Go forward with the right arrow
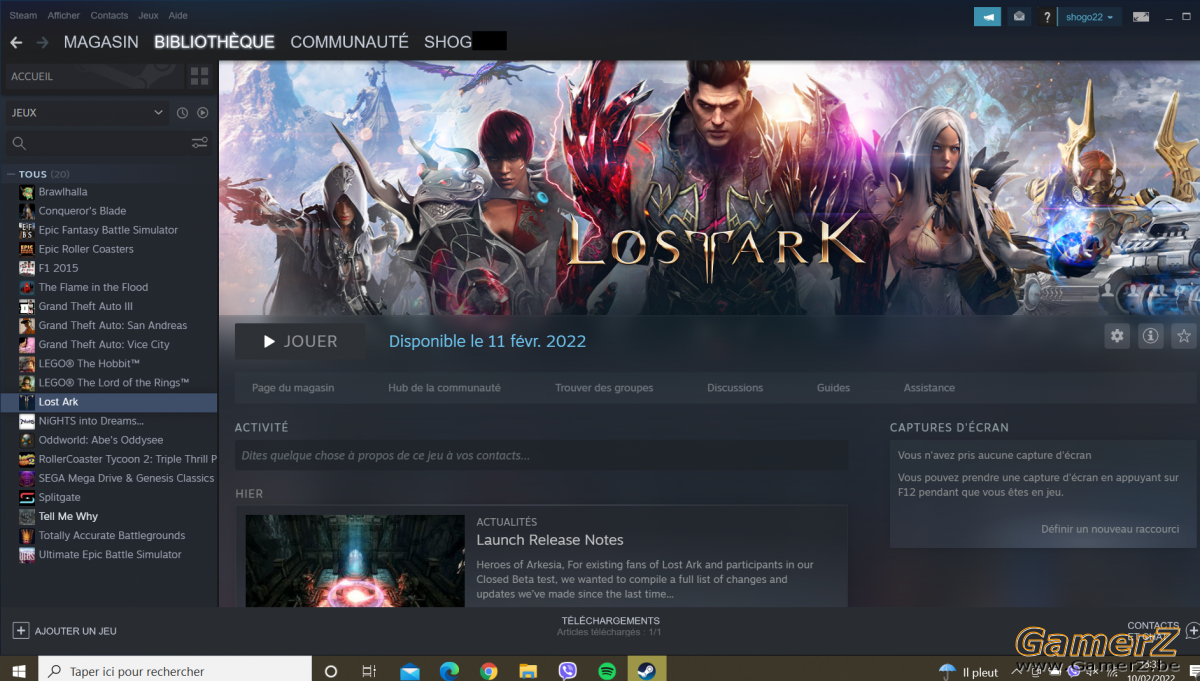Viewport: 1200px width, 681px height. click(42, 42)
